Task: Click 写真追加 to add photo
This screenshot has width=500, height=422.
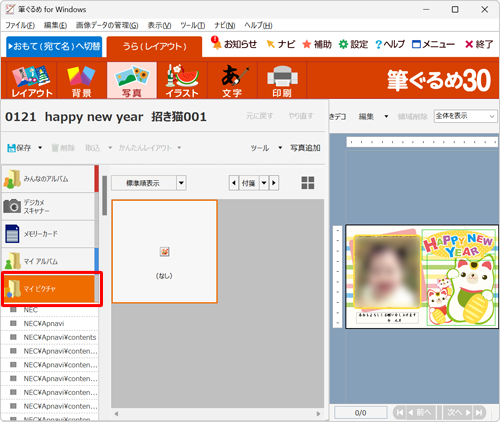Action: click(305, 148)
